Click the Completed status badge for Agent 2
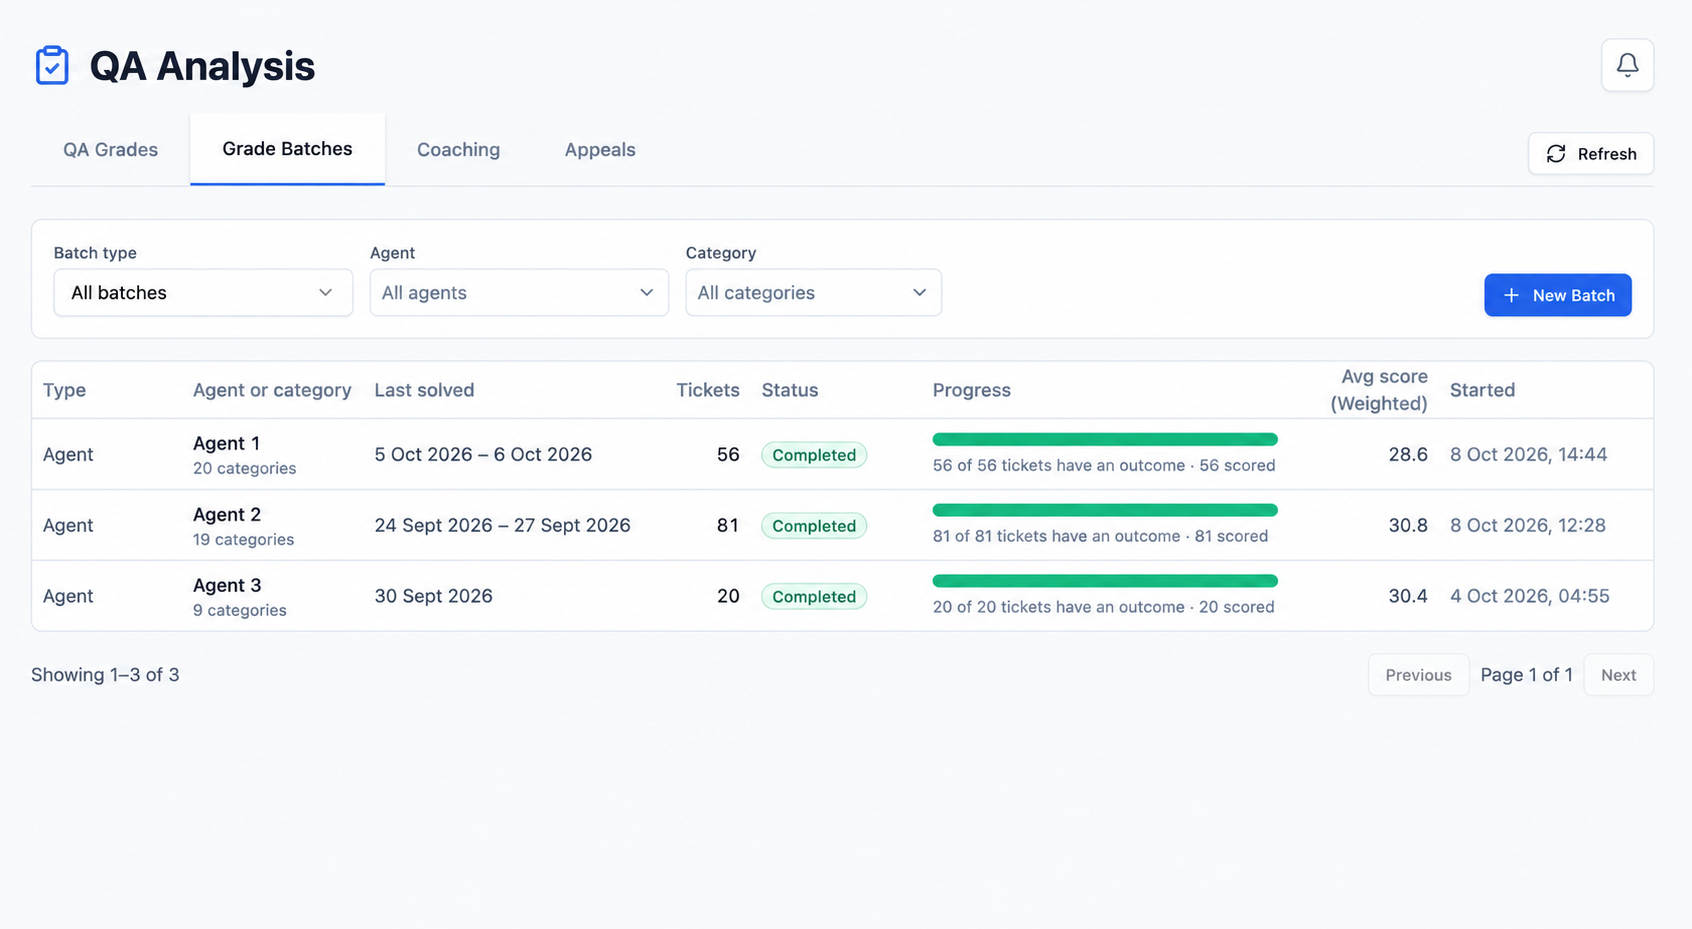The width and height of the screenshot is (1692, 929). [814, 526]
